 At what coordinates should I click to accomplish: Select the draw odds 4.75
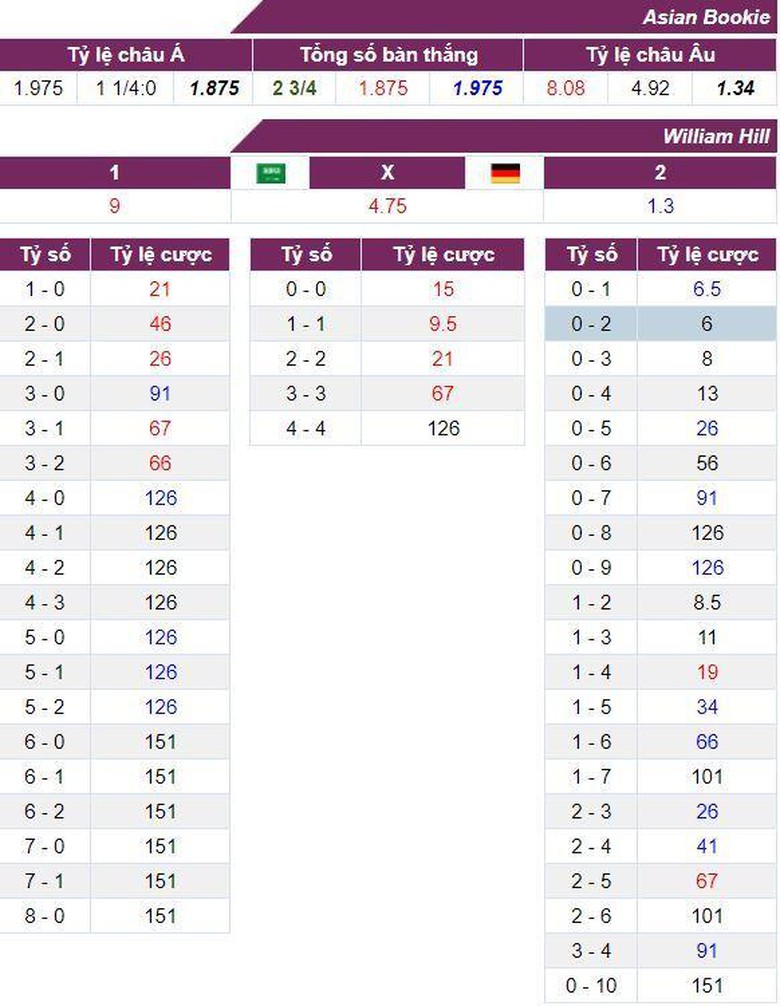point(387,206)
